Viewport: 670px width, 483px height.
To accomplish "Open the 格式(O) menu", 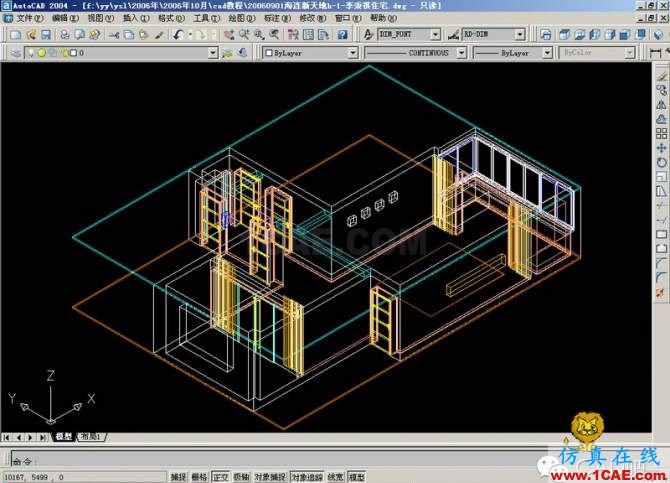I will [171, 18].
